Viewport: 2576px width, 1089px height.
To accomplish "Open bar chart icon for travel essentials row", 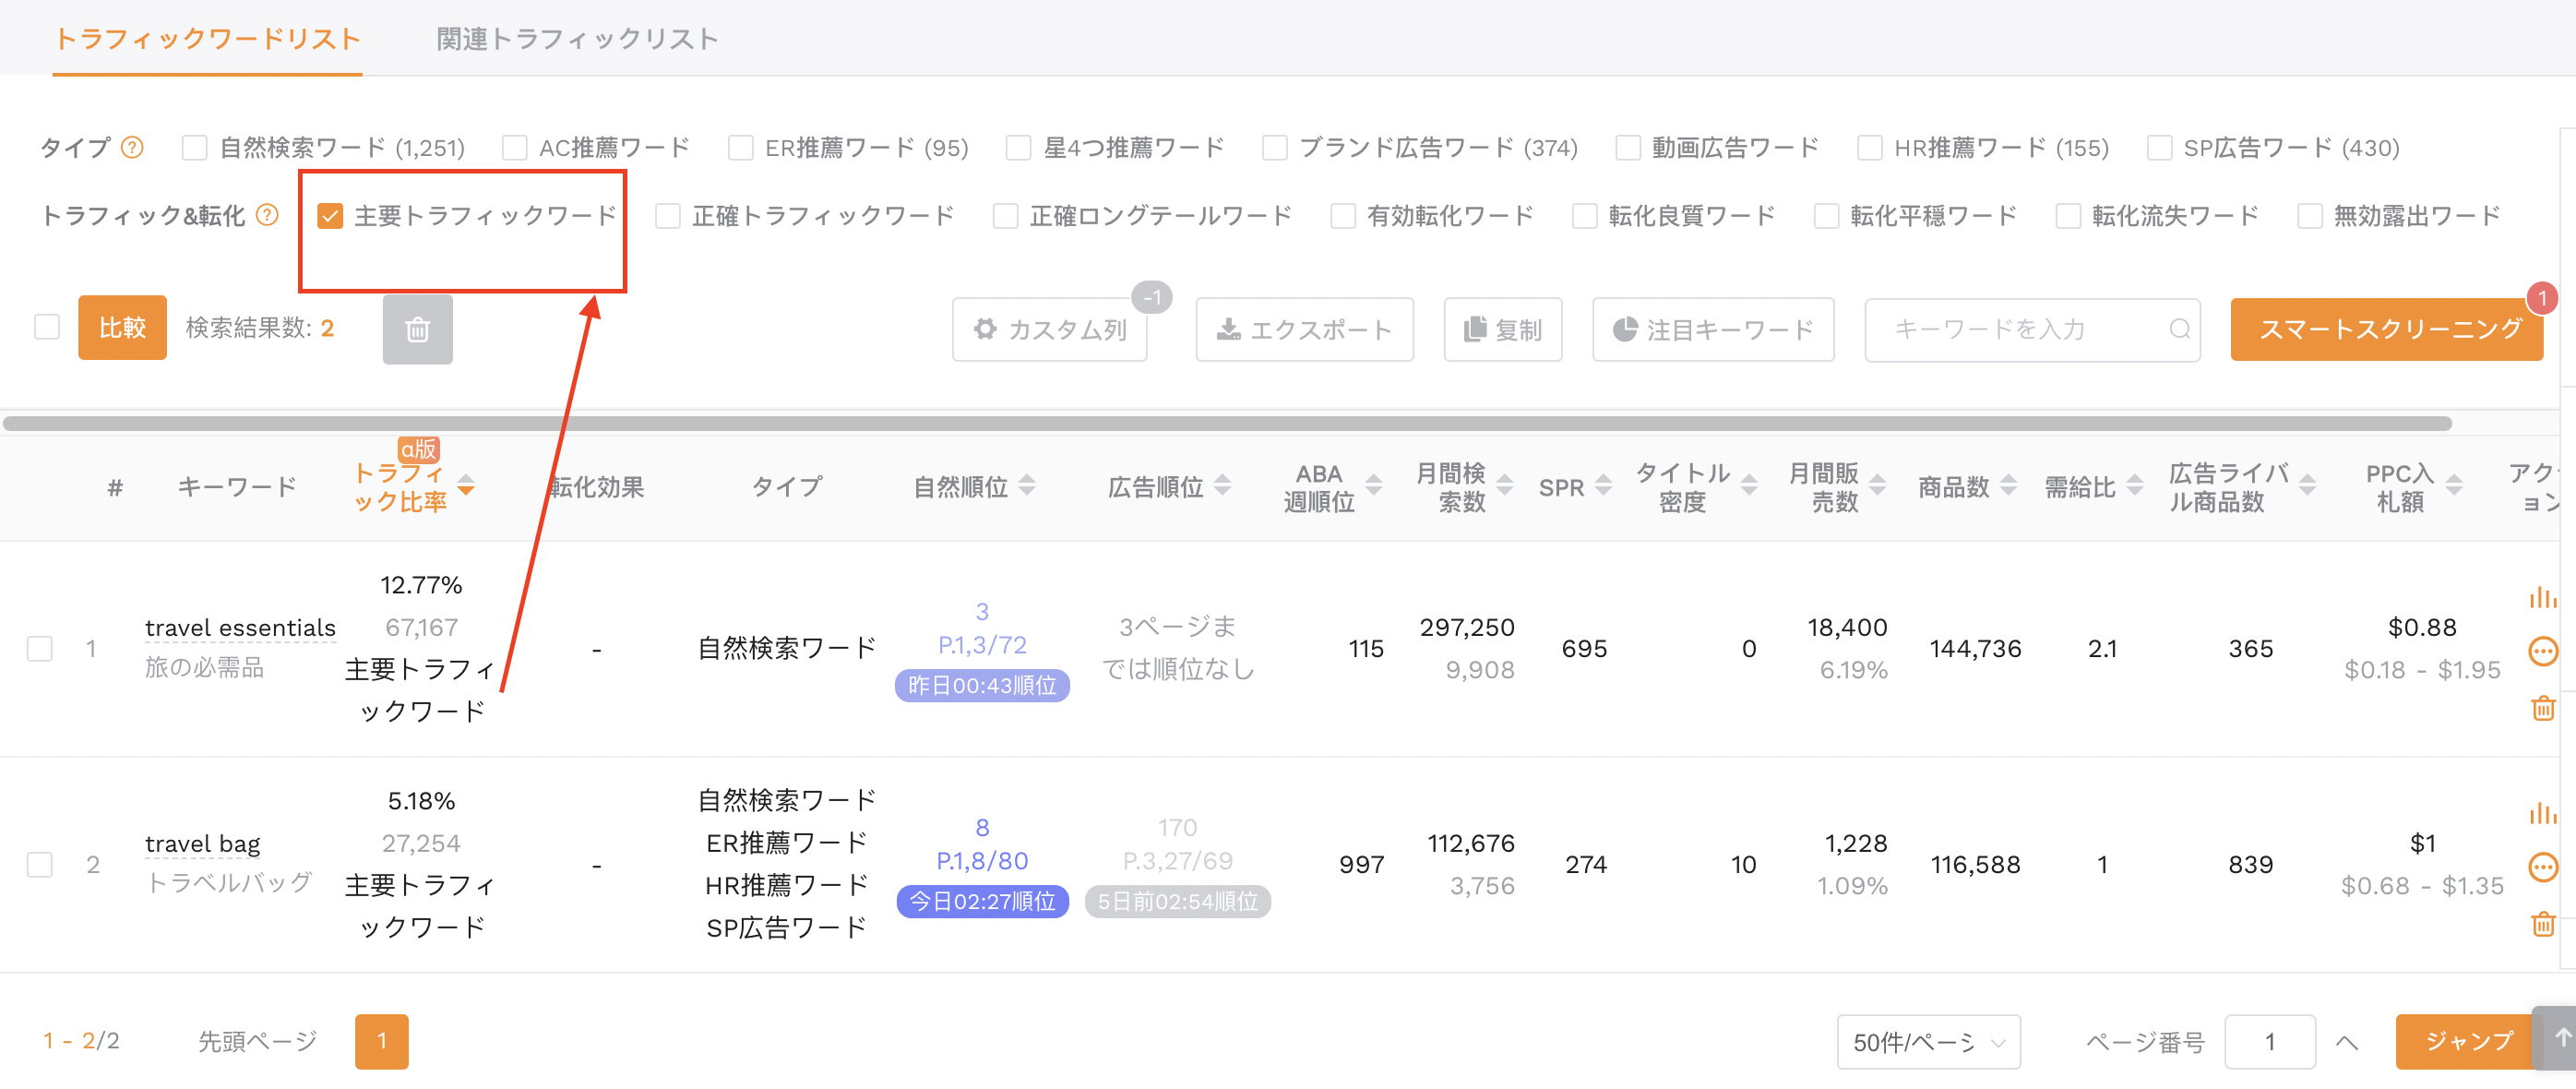I will 2542,598.
